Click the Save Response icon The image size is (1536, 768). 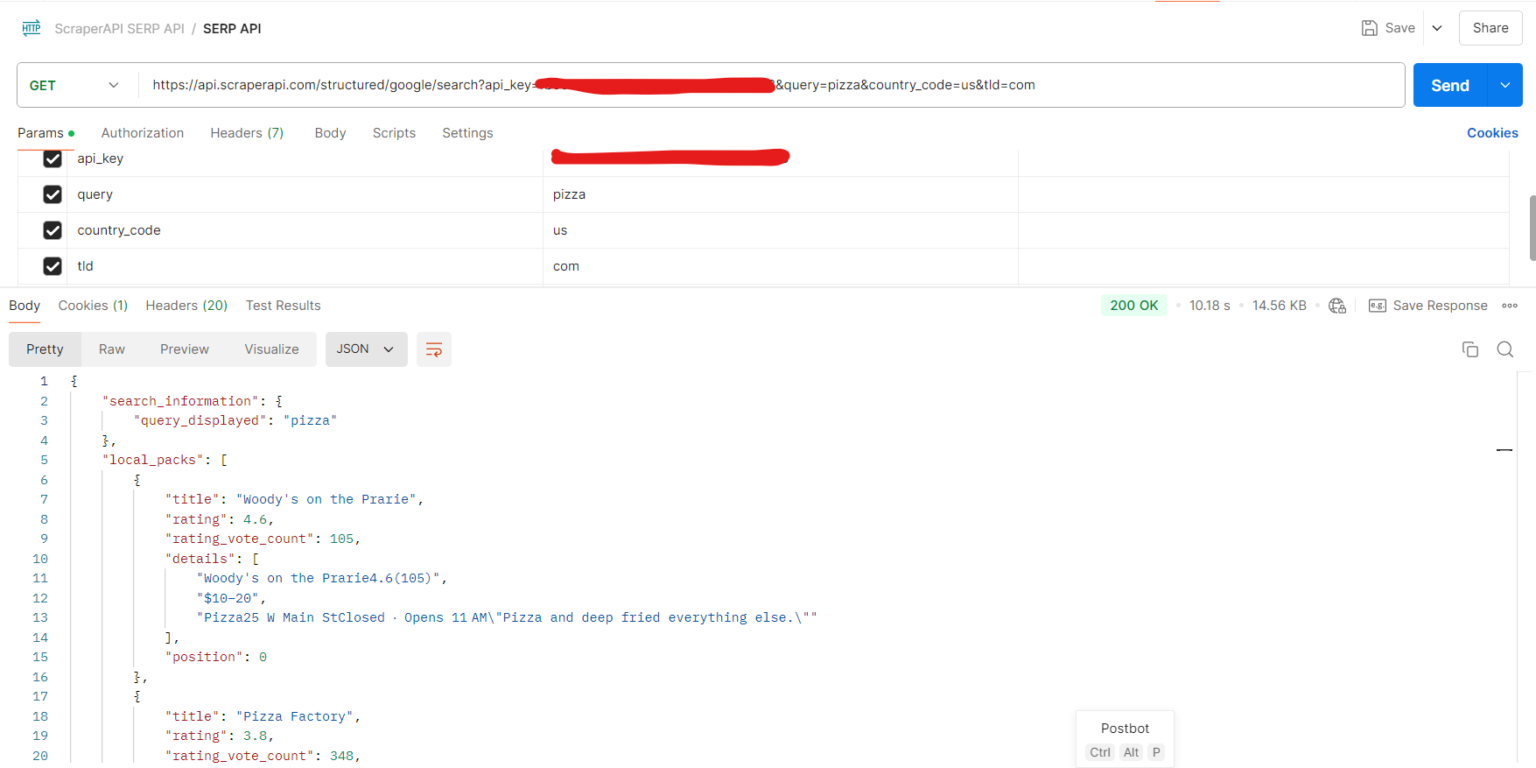pyautogui.click(x=1377, y=305)
